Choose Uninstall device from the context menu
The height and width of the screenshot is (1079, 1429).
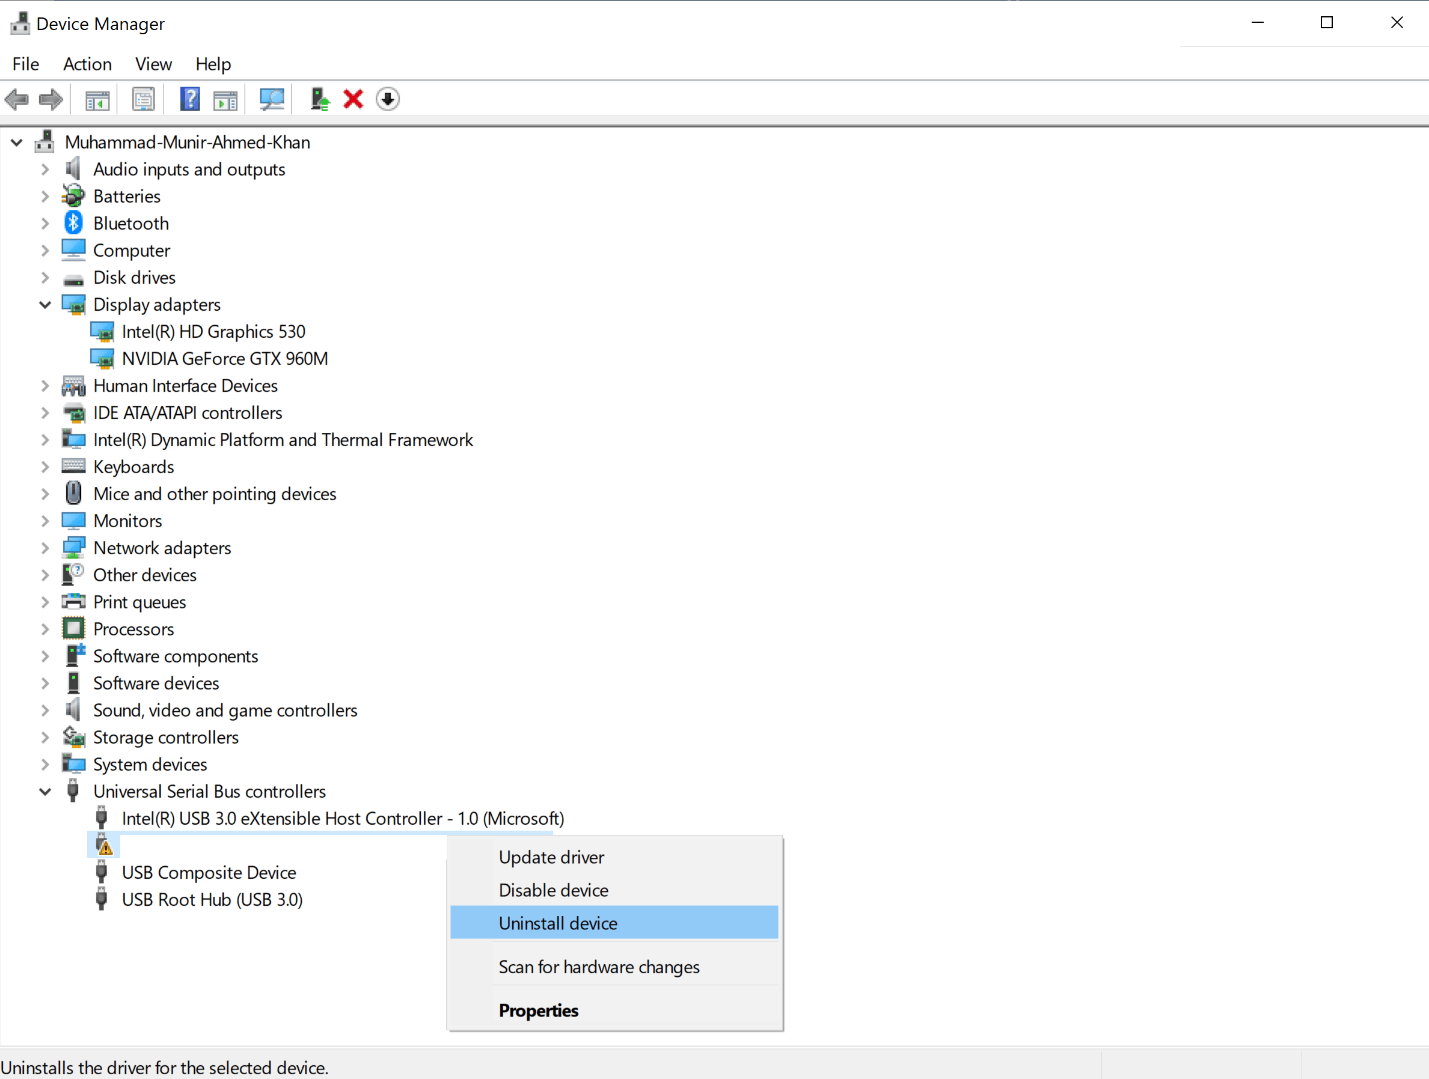point(558,923)
